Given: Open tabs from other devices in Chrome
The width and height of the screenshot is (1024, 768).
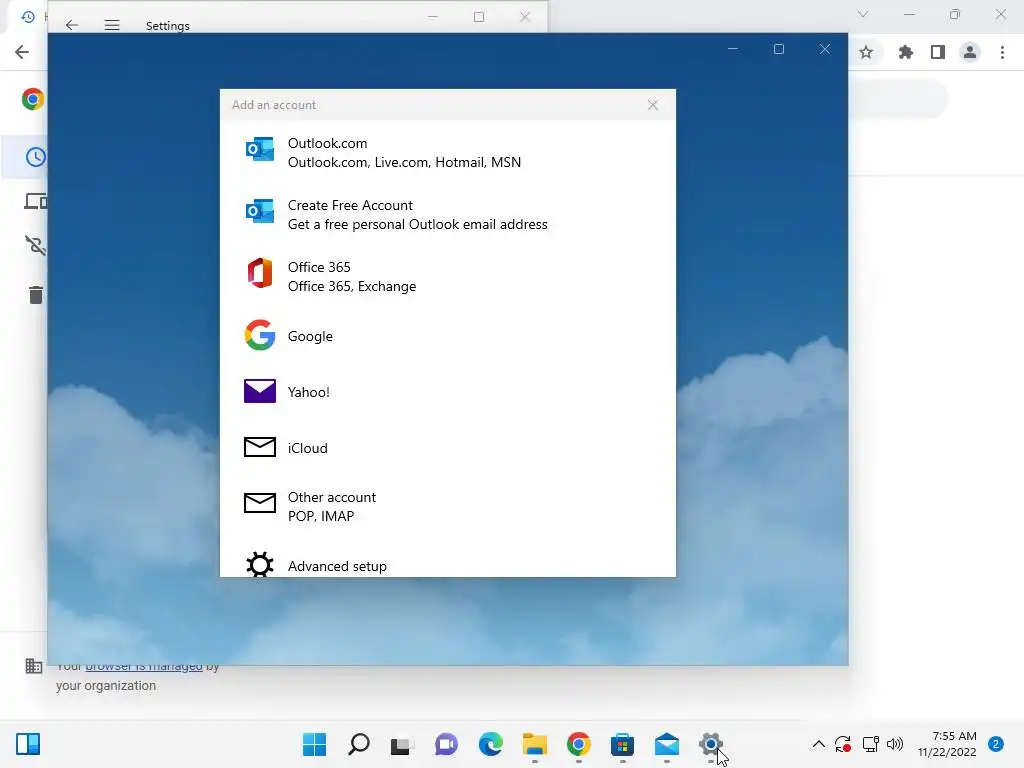Looking at the screenshot, I should click(x=35, y=201).
